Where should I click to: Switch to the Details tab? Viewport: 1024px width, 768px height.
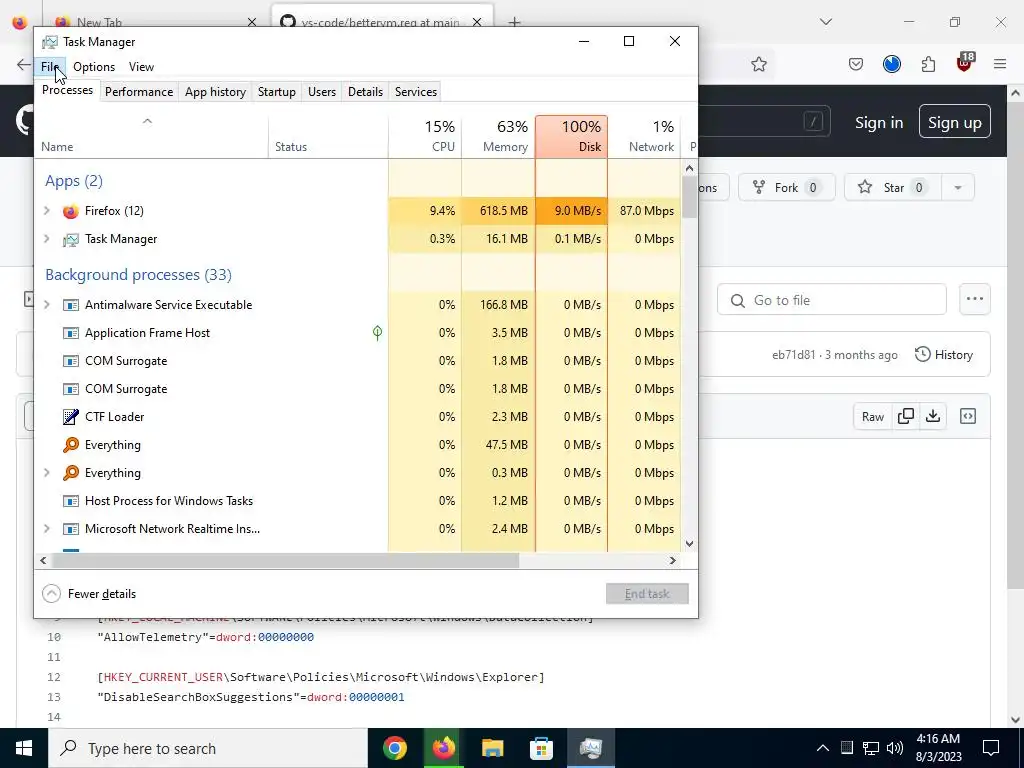click(x=365, y=92)
